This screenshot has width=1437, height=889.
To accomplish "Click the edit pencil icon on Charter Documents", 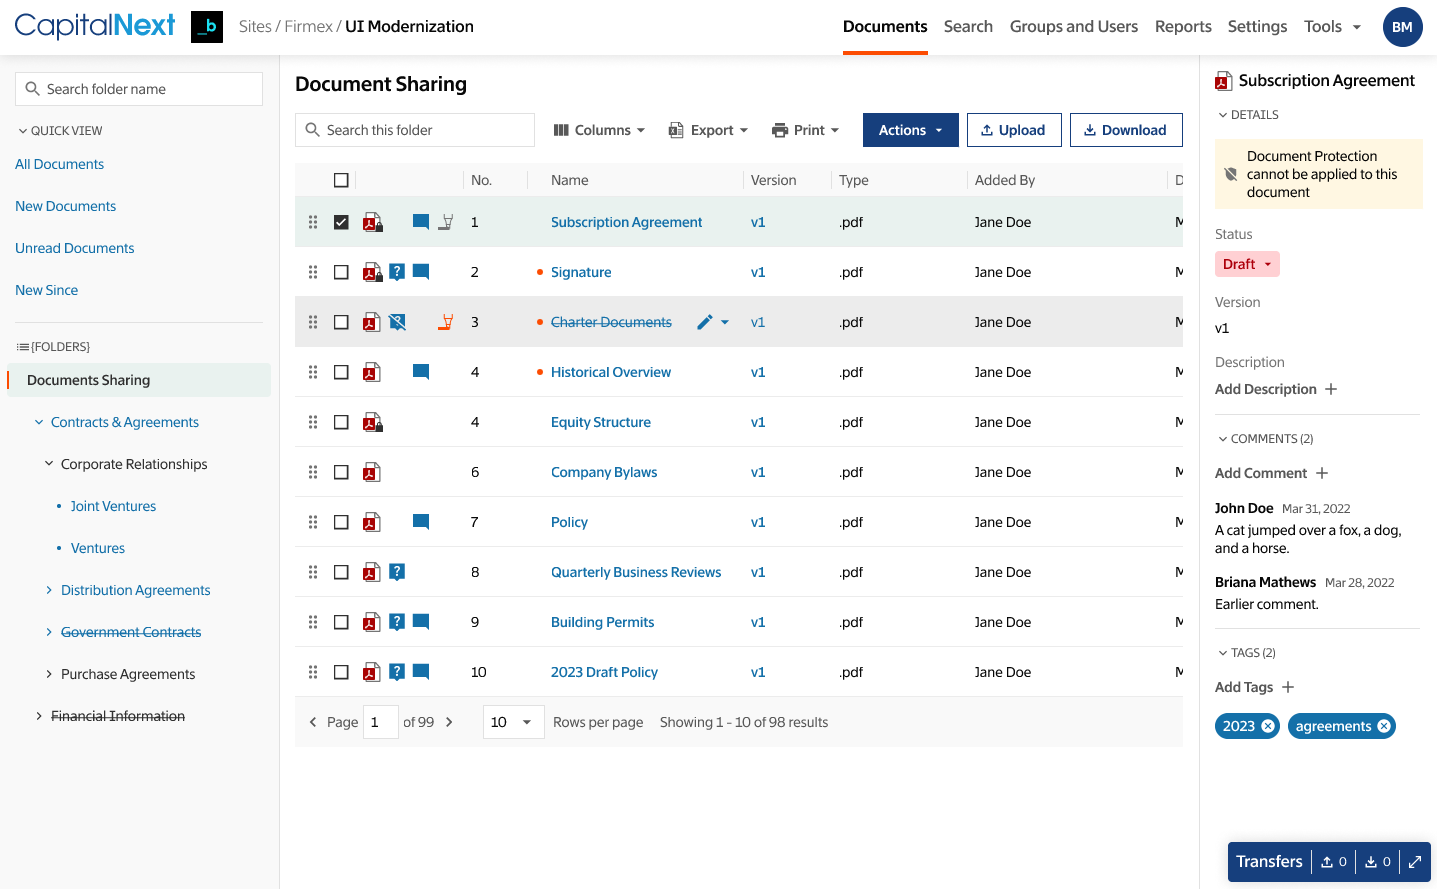I will click(705, 322).
